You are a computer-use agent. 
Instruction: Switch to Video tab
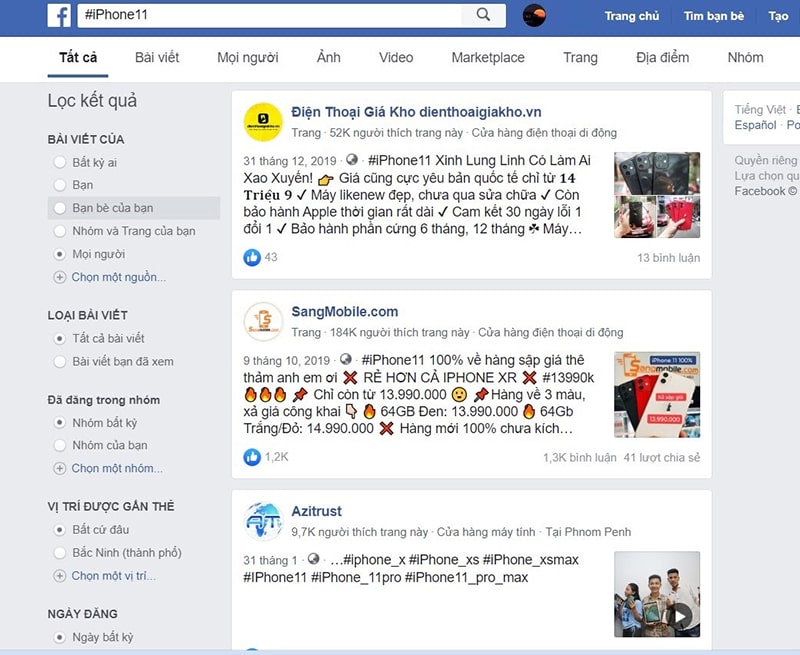pyautogui.click(x=396, y=57)
